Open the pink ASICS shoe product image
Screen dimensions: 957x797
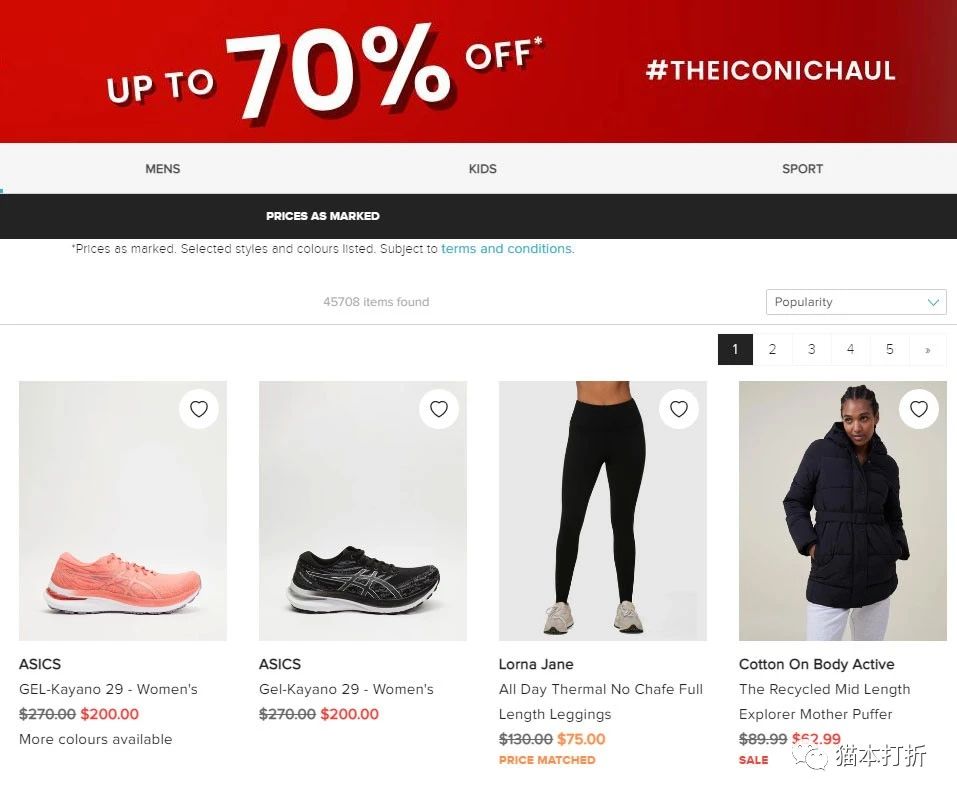pos(123,511)
